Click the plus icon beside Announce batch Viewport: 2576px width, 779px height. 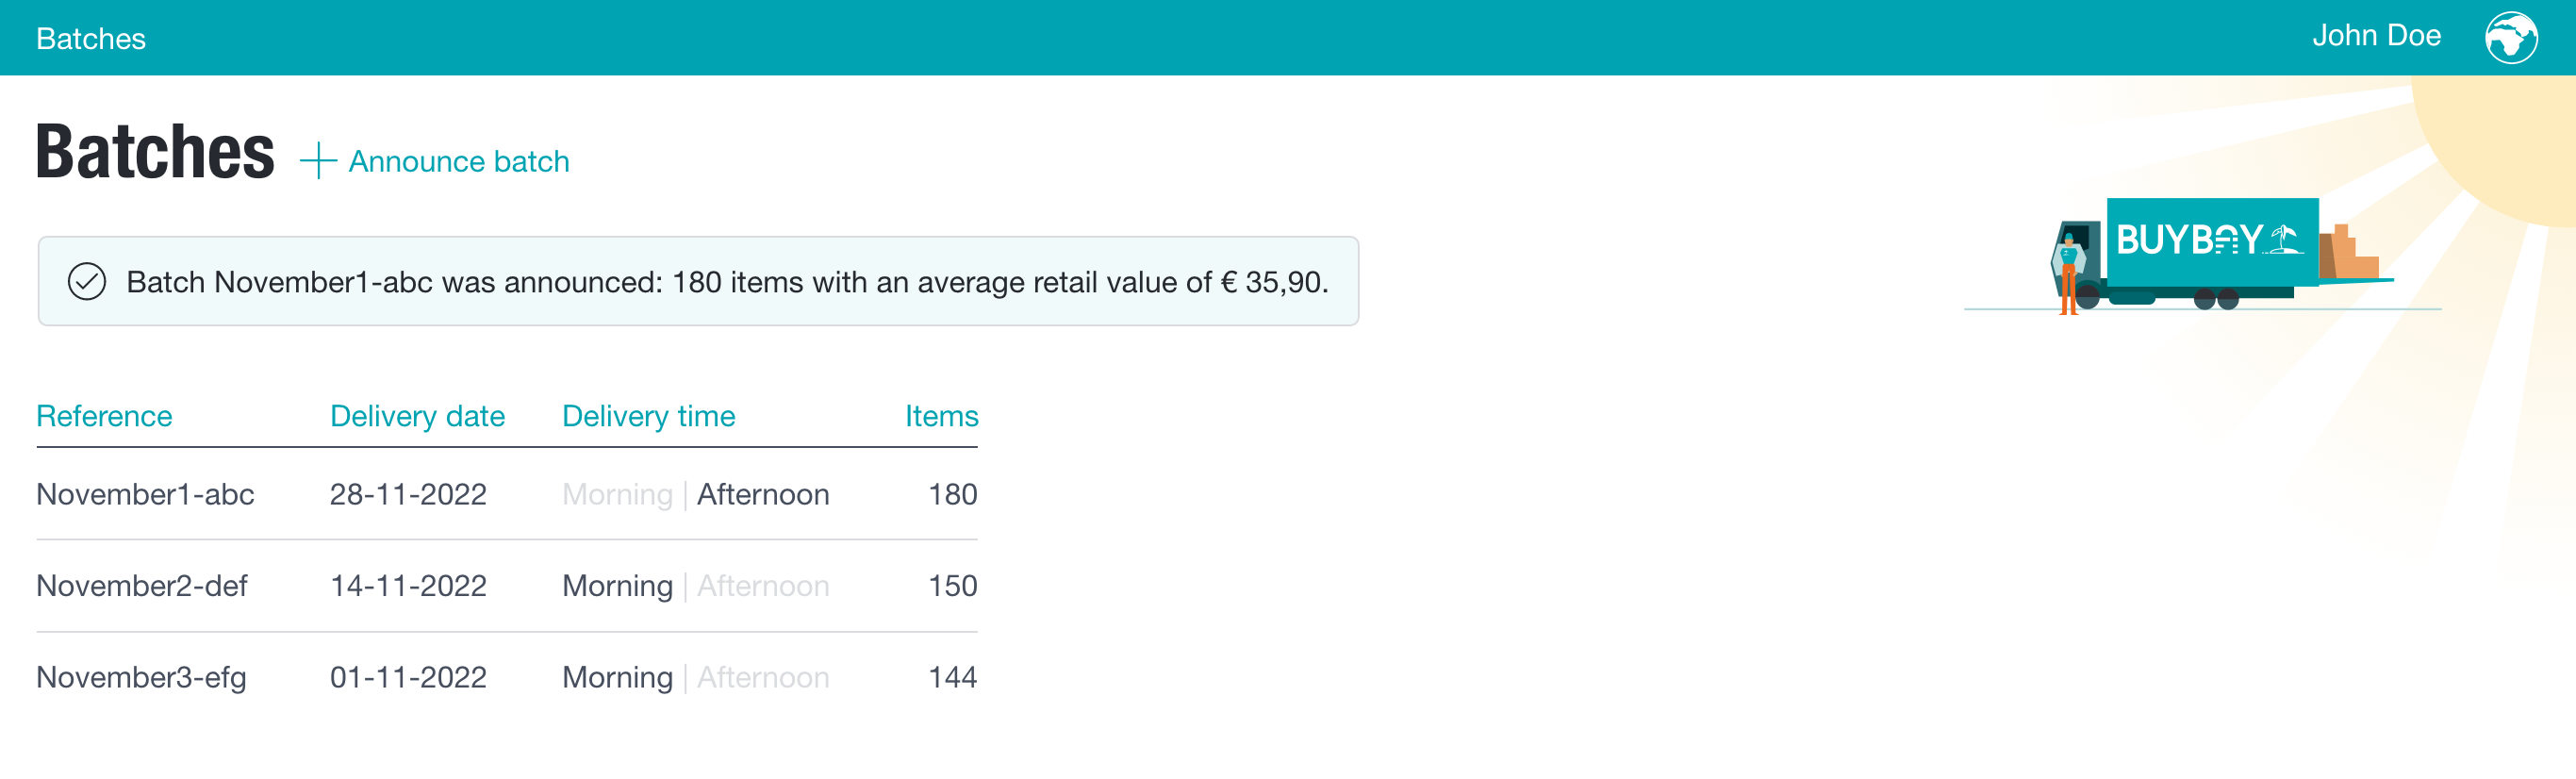[318, 161]
